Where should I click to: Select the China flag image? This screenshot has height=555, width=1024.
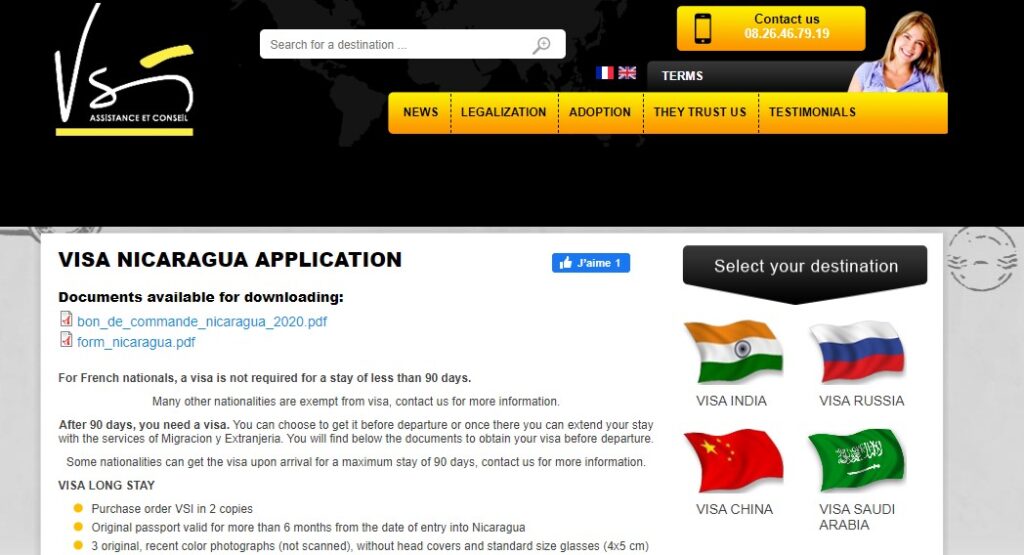click(x=733, y=460)
